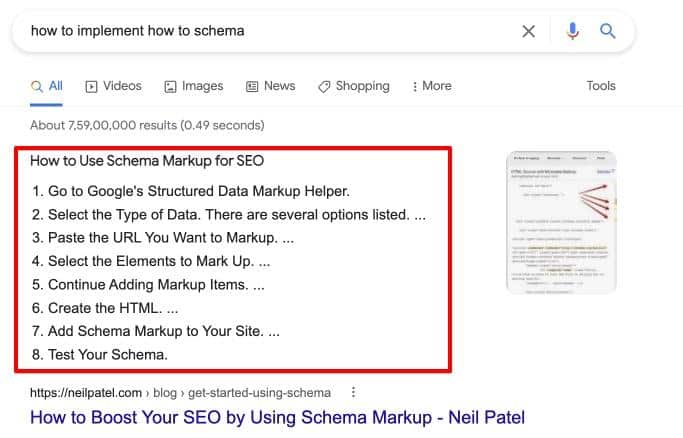Open the Neil Patel Schema Markup result link
Screen dimensions: 683x438
pyautogui.click(x=277, y=417)
